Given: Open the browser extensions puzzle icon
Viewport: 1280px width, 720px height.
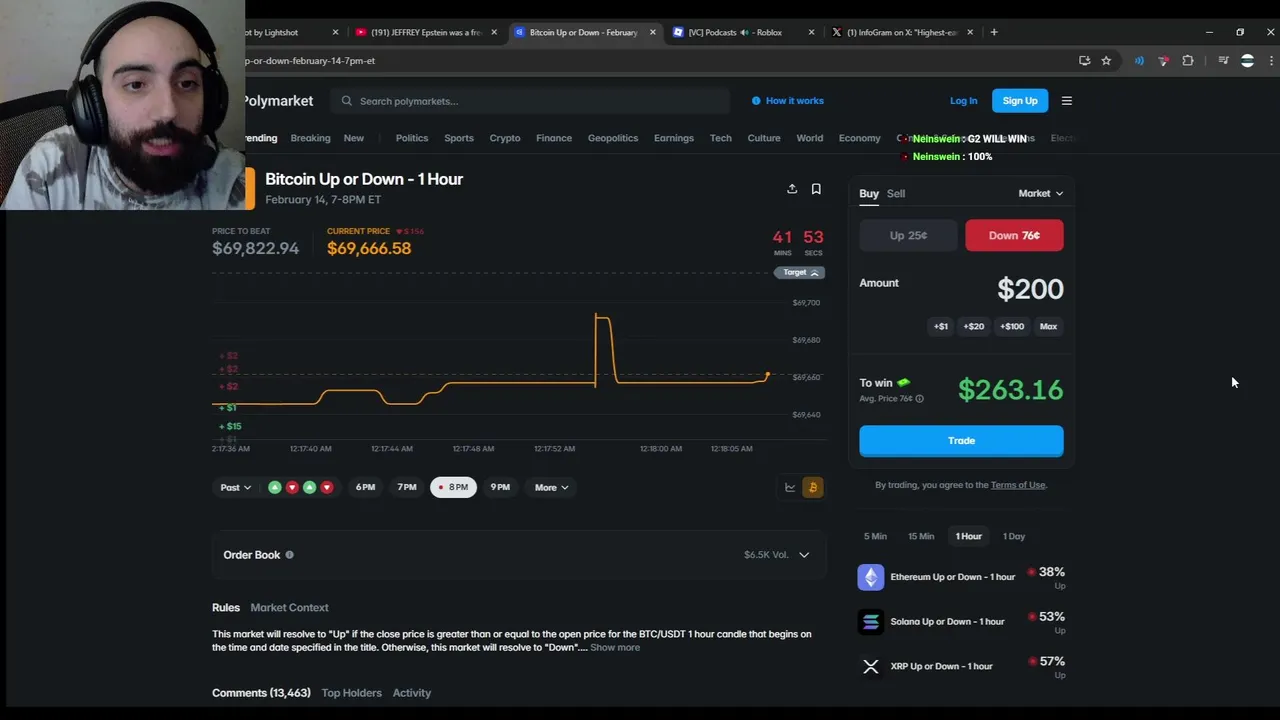Looking at the screenshot, I should point(1188,61).
